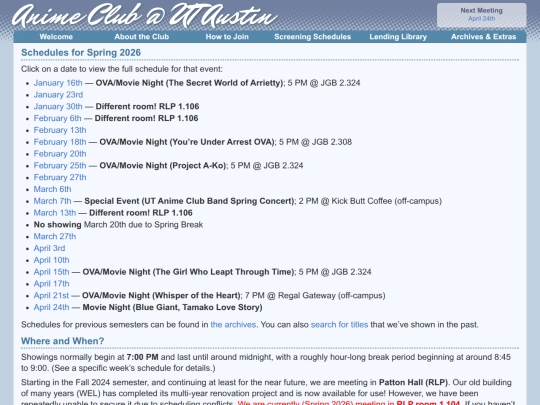
Task: Open April 10th schedule link
Action: (51, 260)
